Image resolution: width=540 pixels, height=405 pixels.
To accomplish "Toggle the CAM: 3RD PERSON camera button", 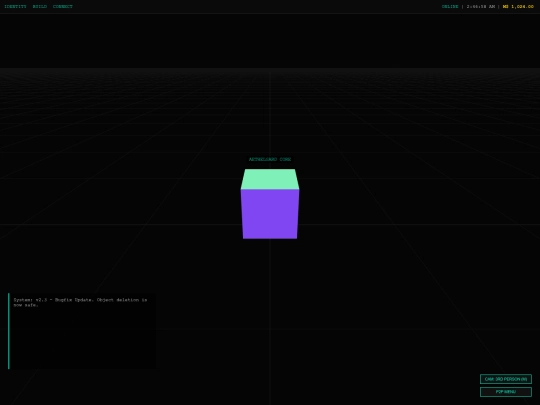I will (506, 379).
